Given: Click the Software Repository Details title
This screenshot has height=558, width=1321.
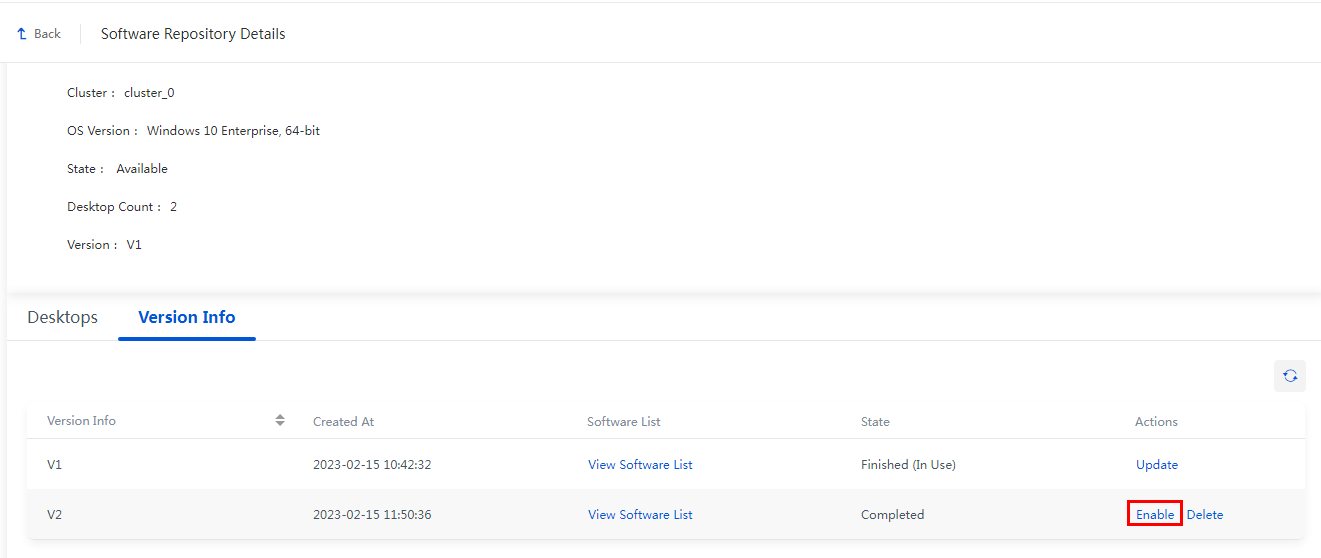Looking at the screenshot, I should click(x=193, y=34).
